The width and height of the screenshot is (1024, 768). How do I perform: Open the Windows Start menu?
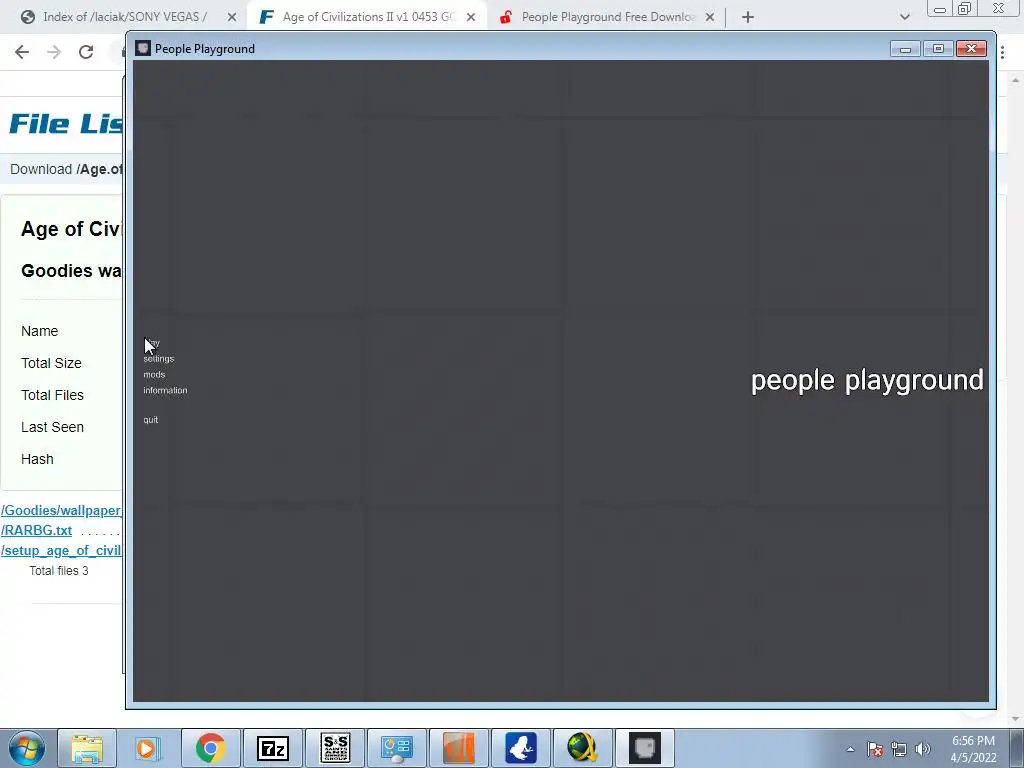[x=26, y=748]
